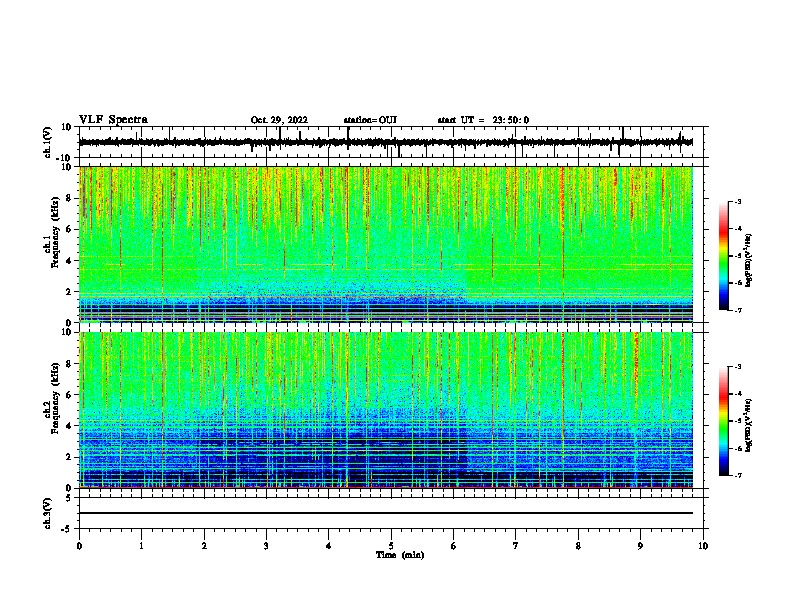Viewport: 792px width, 612px height.
Task: Click the "6" tick on ch.2 frequency axis
Action: pyautogui.click(x=69, y=394)
